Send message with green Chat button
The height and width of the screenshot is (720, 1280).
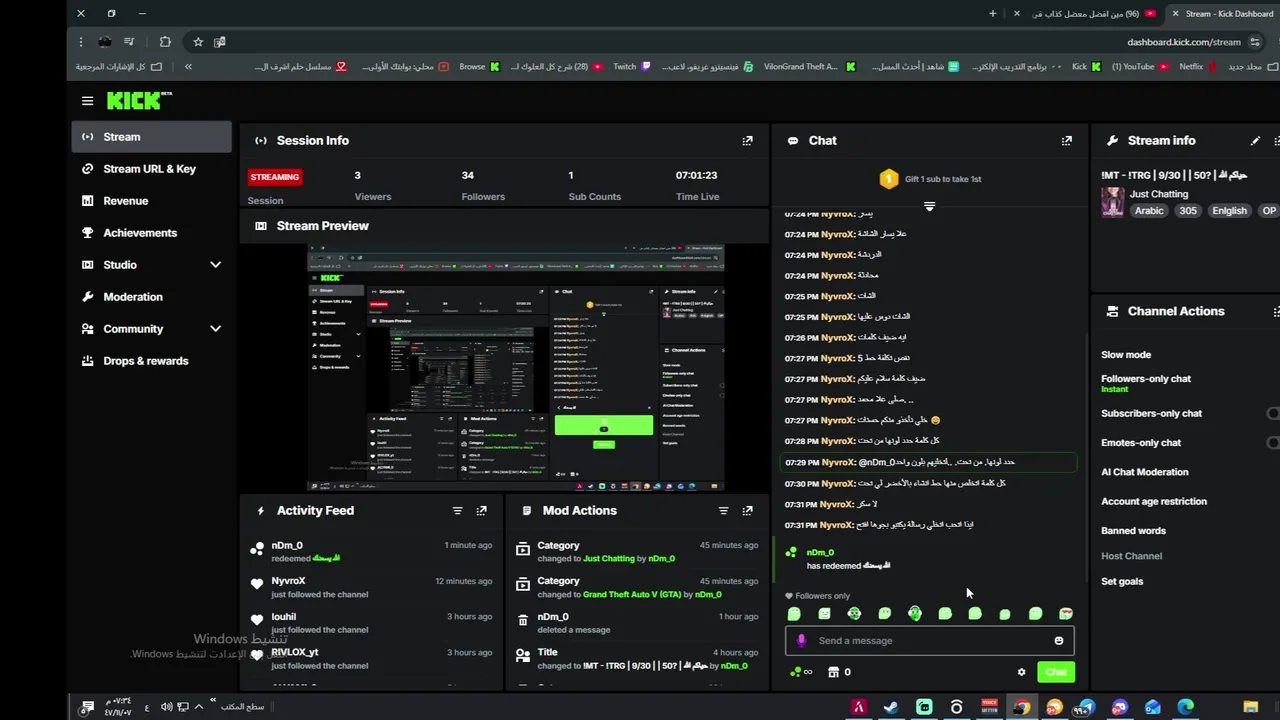(1056, 672)
